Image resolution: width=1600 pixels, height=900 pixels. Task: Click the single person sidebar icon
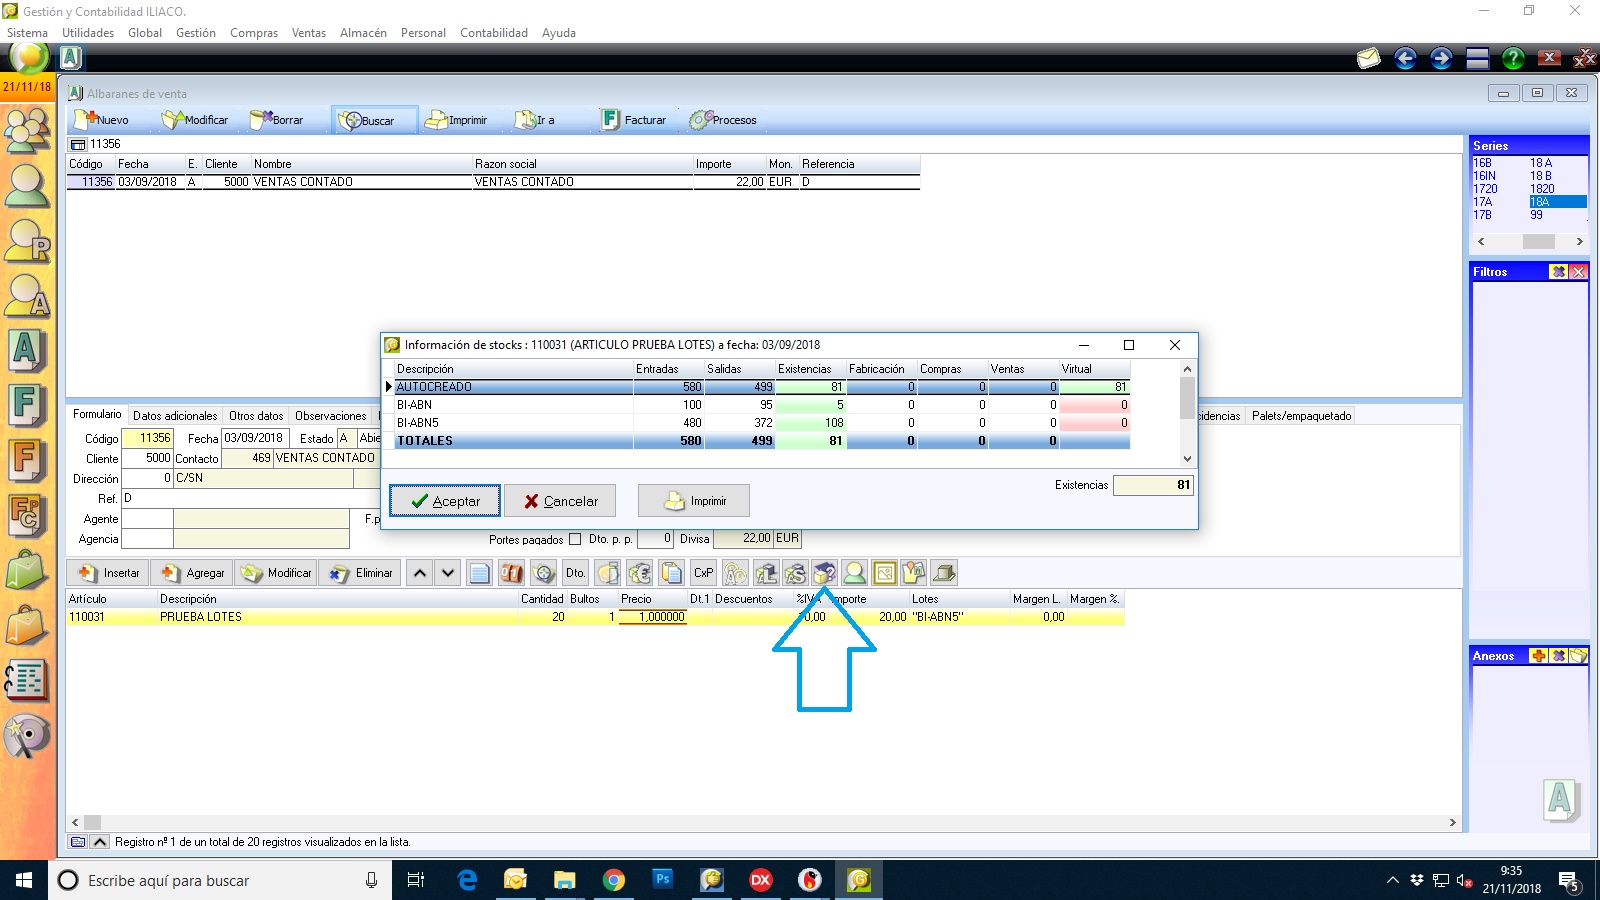[x=27, y=187]
